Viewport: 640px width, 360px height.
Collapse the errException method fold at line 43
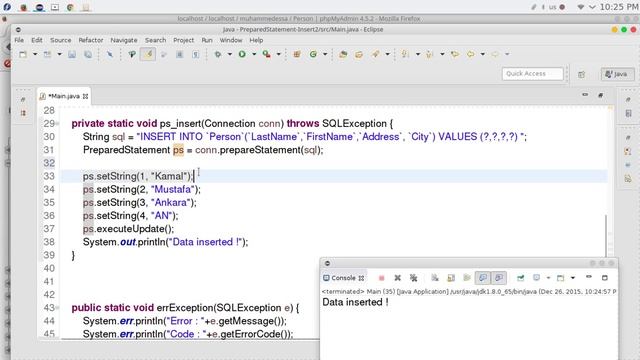[x=57, y=307]
